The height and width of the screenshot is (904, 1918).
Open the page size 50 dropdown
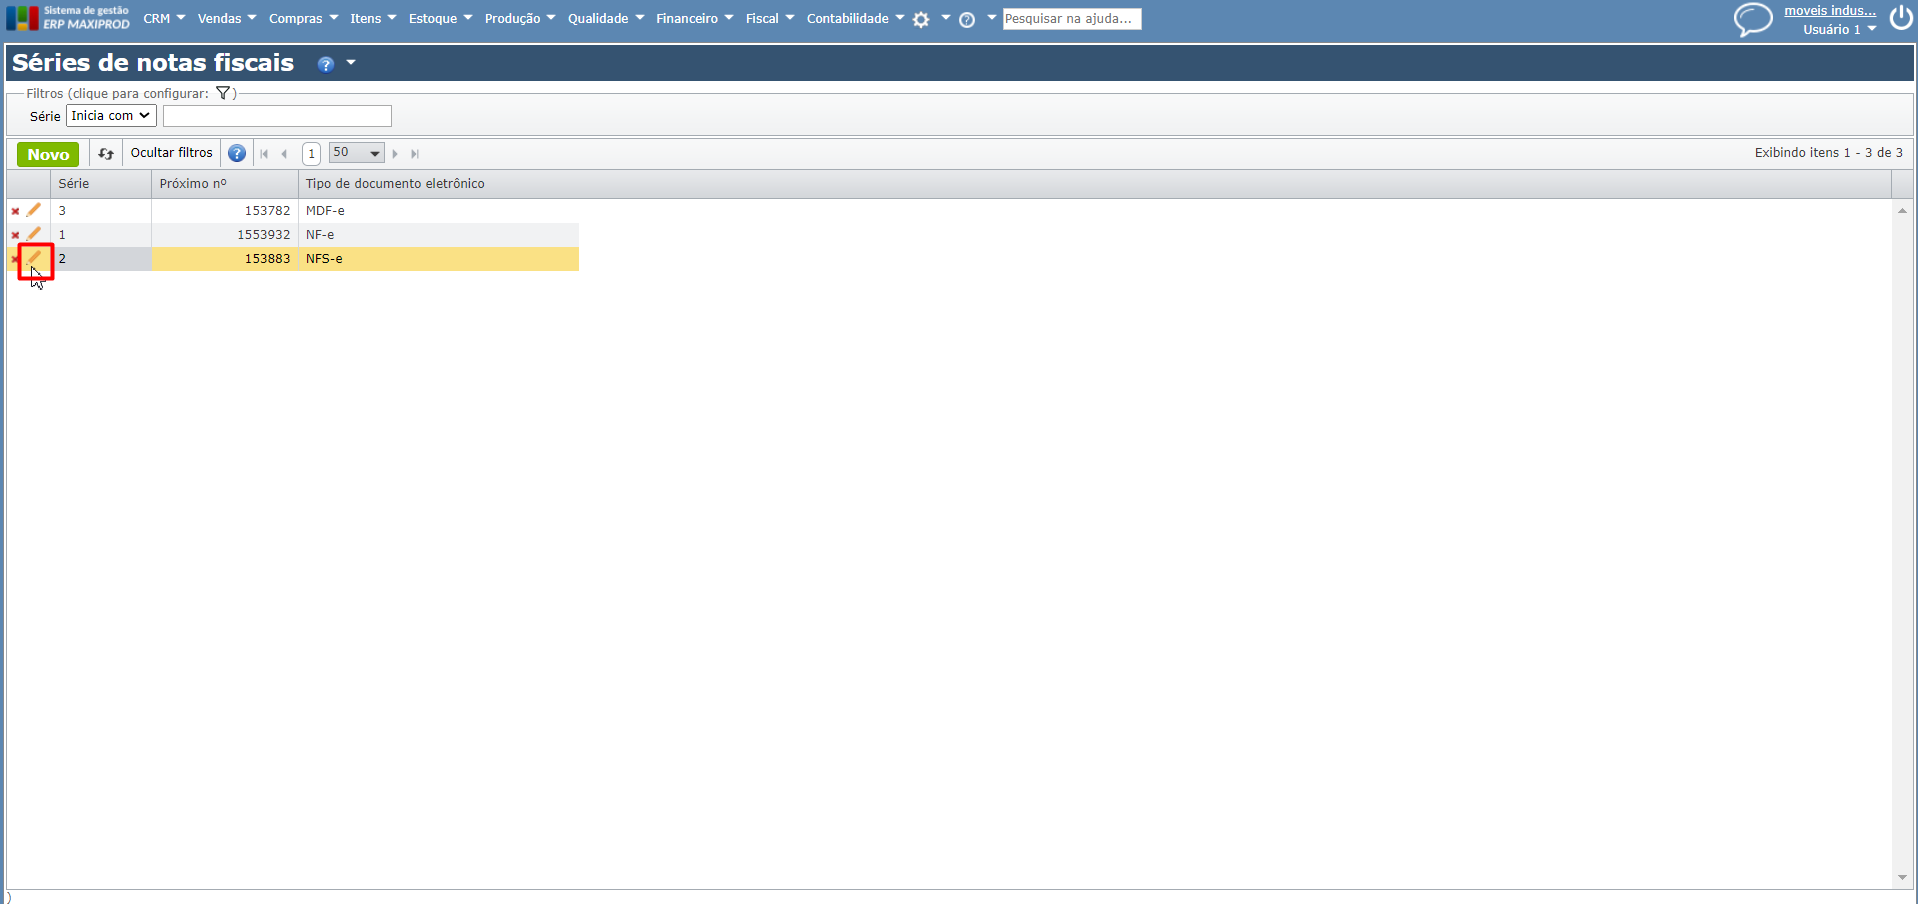[356, 153]
